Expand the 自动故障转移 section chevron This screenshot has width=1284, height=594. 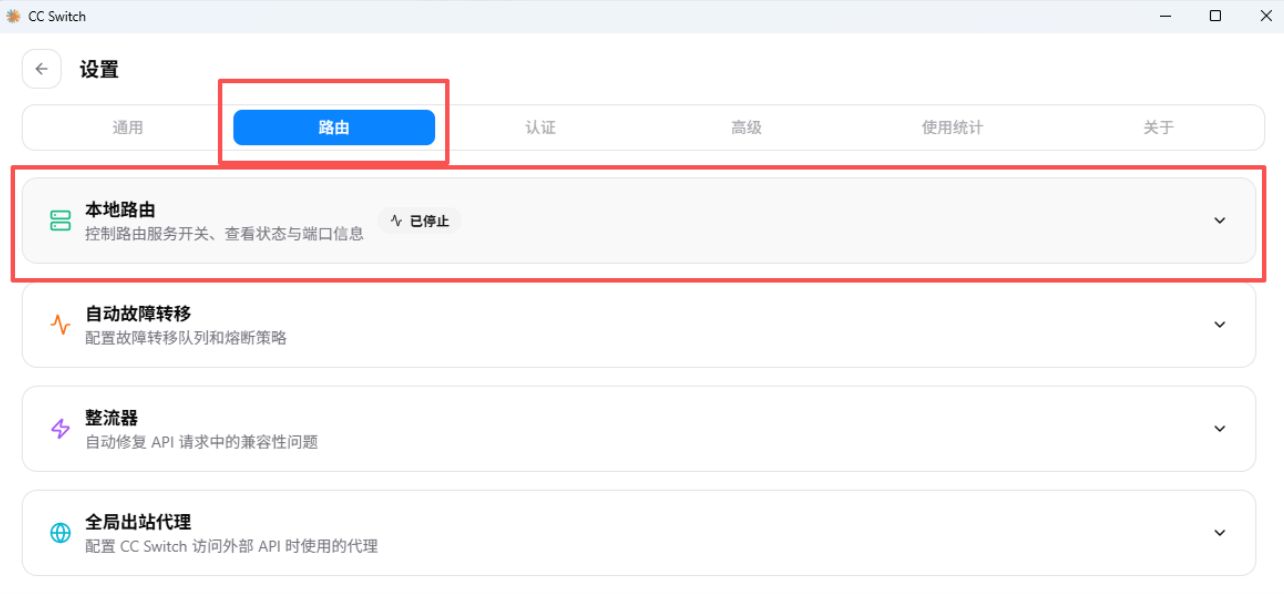coord(1219,325)
